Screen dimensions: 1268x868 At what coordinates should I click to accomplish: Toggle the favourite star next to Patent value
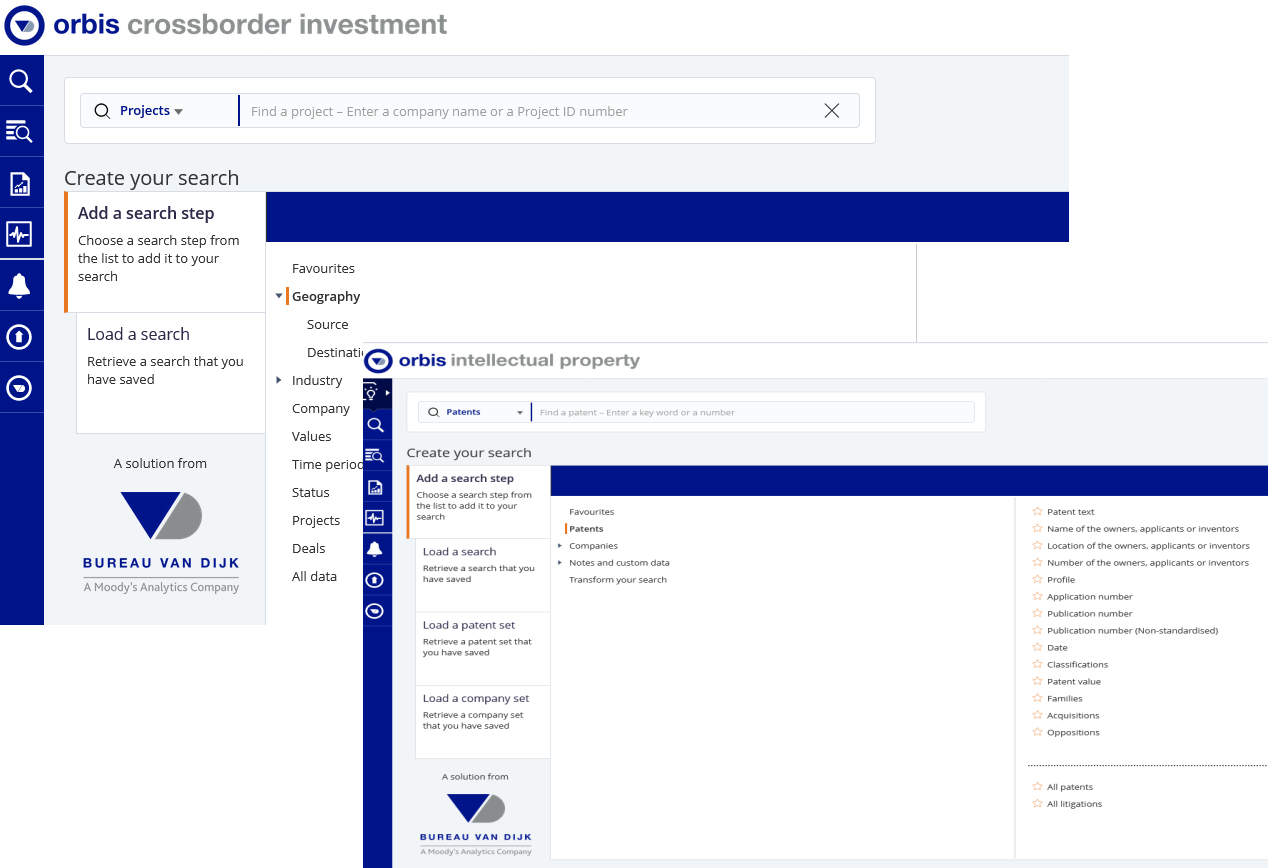1037,682
